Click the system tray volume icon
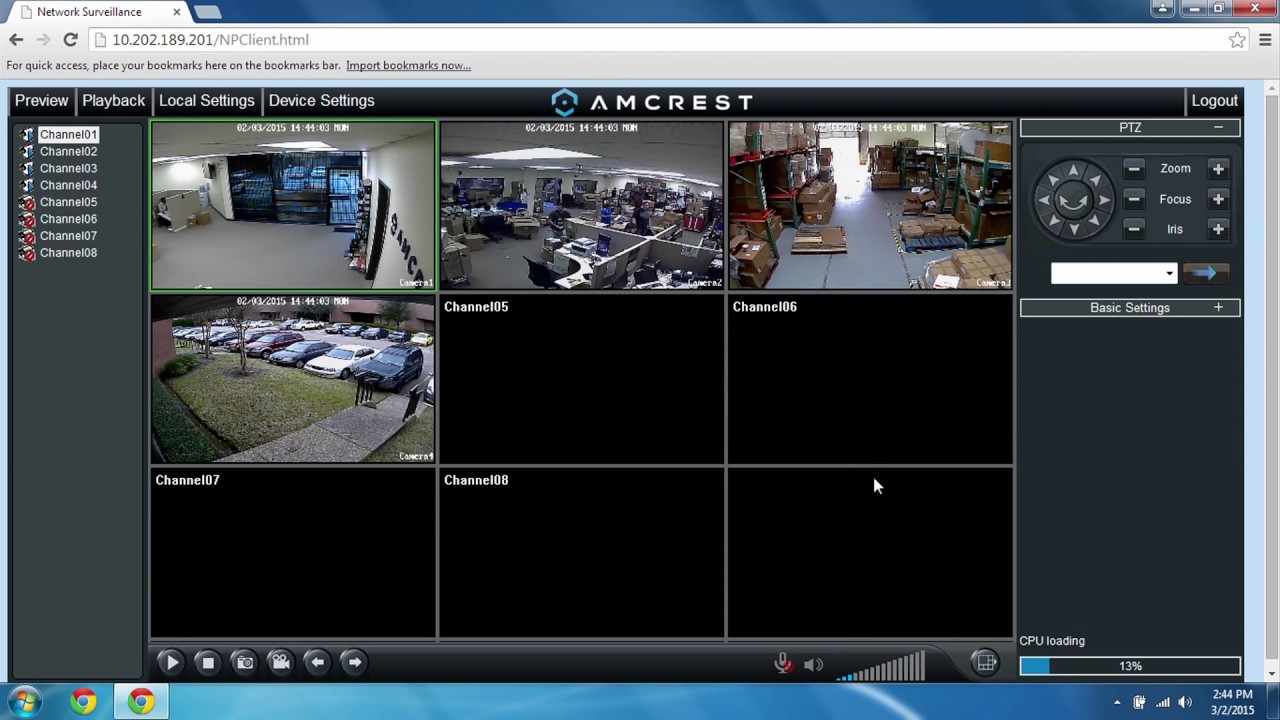Image resolution: width=1280 pixels, height=720 pixels. coord(1186,703)
